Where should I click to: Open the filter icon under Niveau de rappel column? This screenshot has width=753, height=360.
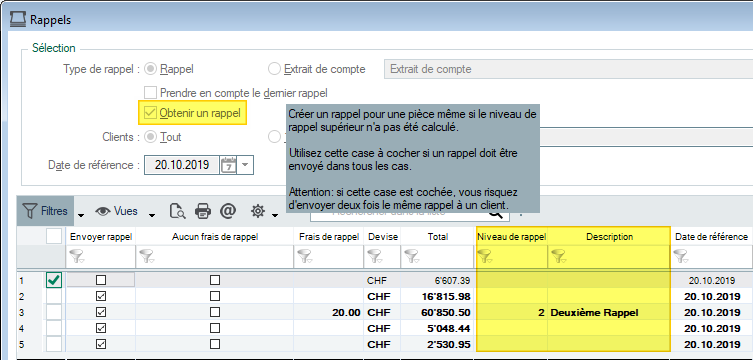pos(485,257)
